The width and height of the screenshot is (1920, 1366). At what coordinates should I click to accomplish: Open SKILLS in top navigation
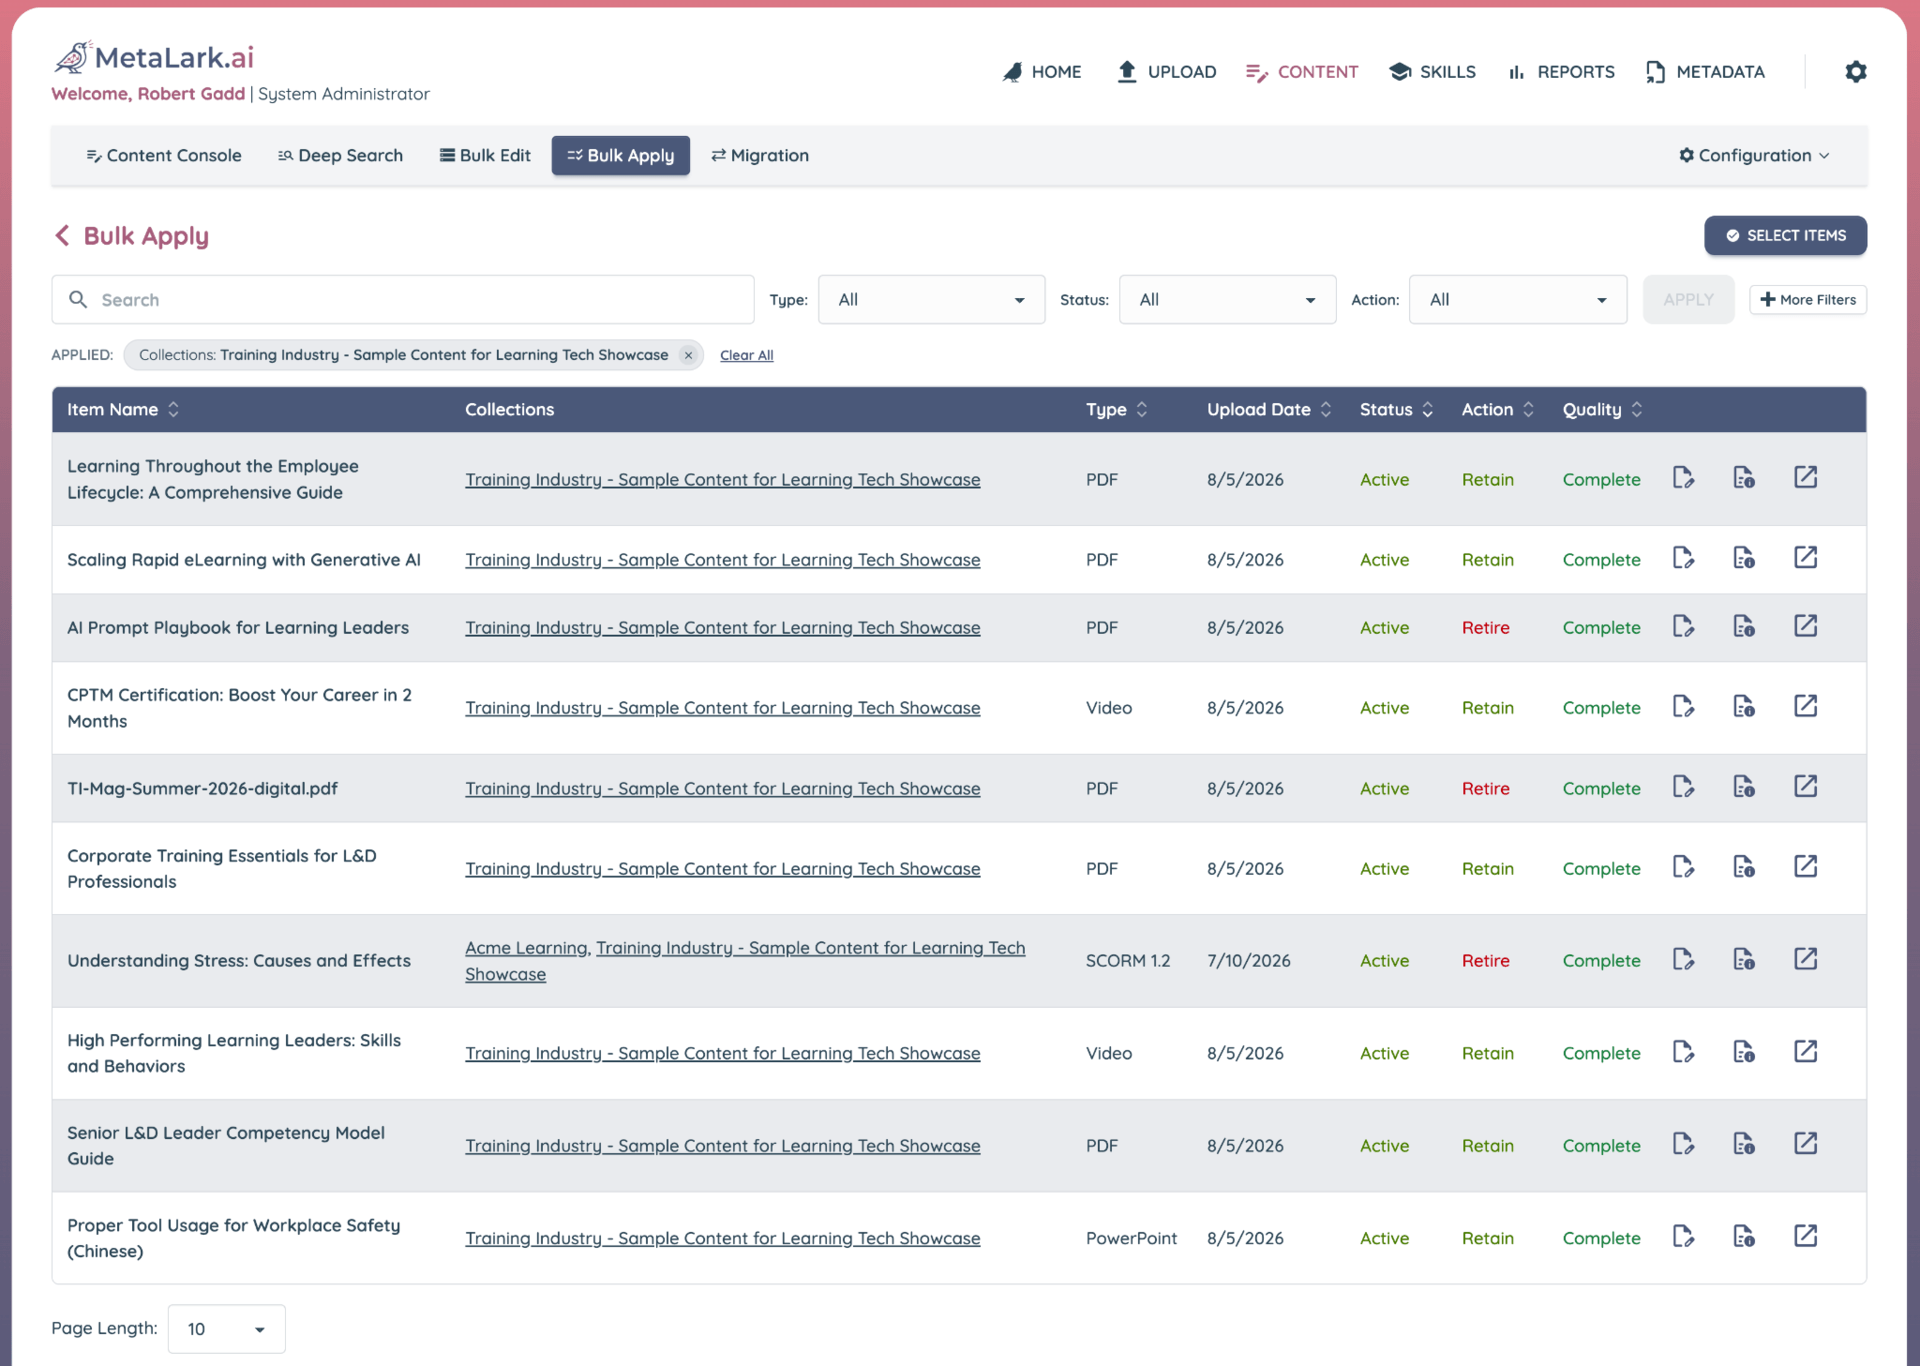[x=1432, y=72]
